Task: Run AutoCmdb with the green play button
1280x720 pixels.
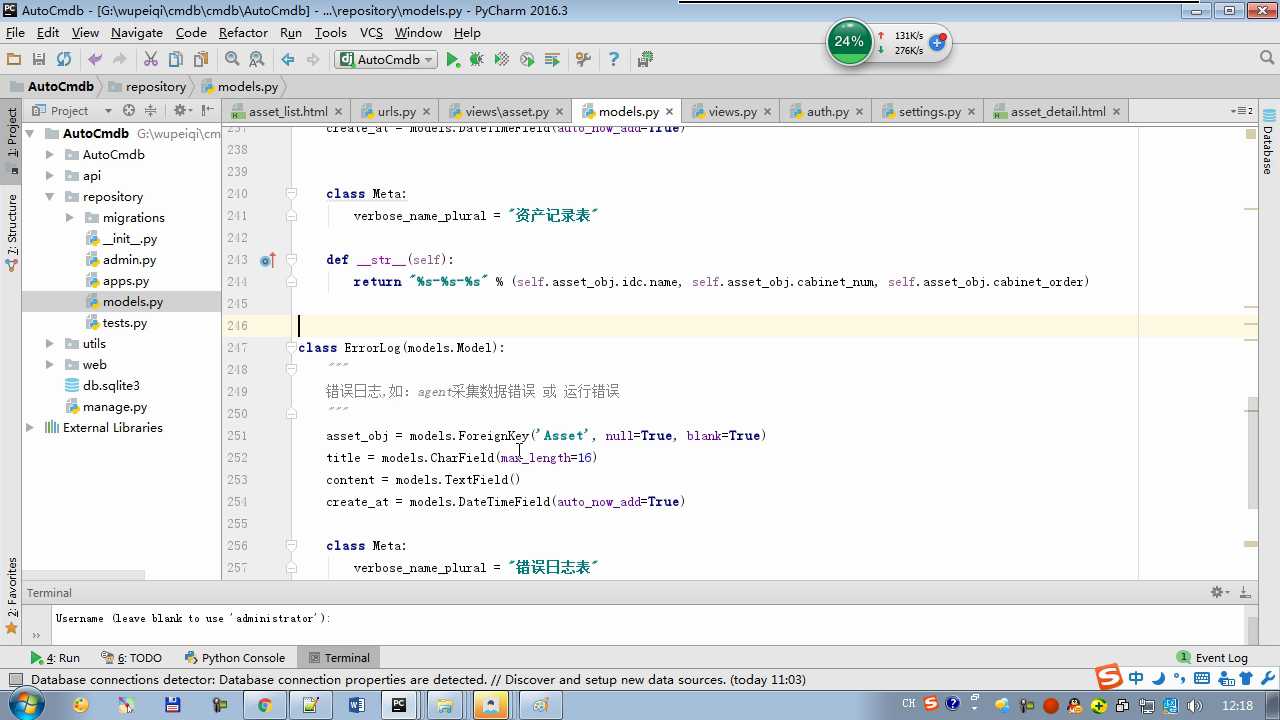Action: 453,59
